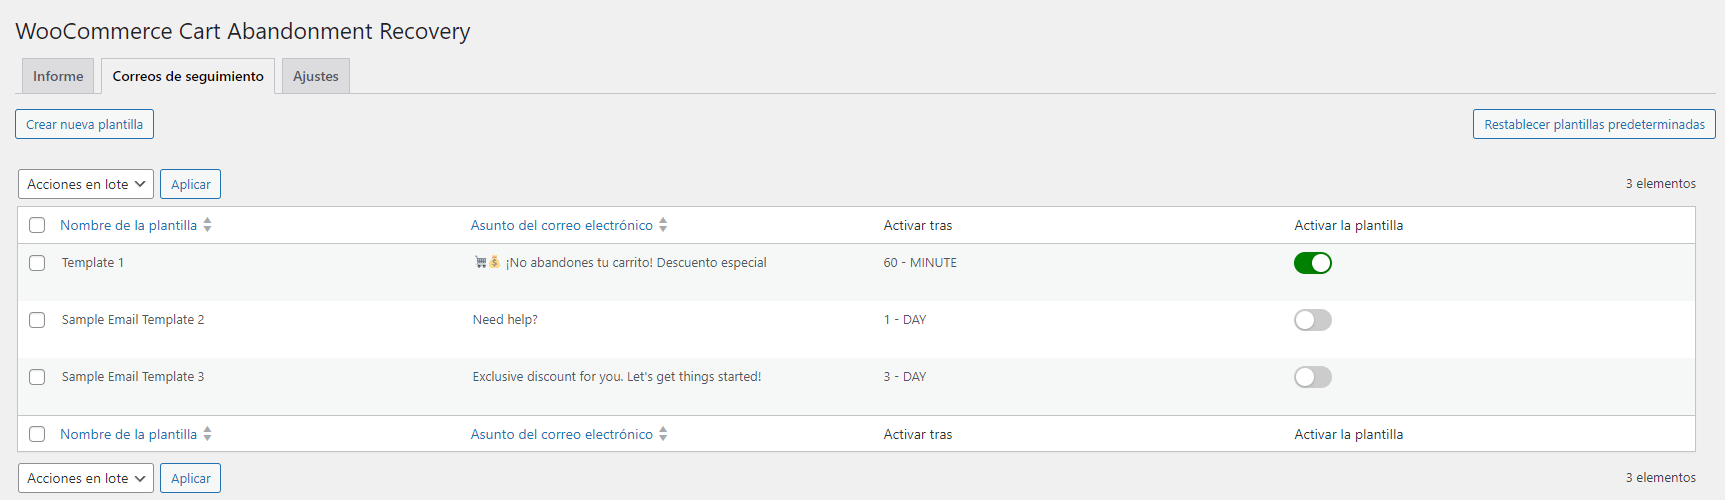Open the Ajustes tab
Image resolution: width=1725 pixels, height=500 pixels.
(x=316, y=76)
